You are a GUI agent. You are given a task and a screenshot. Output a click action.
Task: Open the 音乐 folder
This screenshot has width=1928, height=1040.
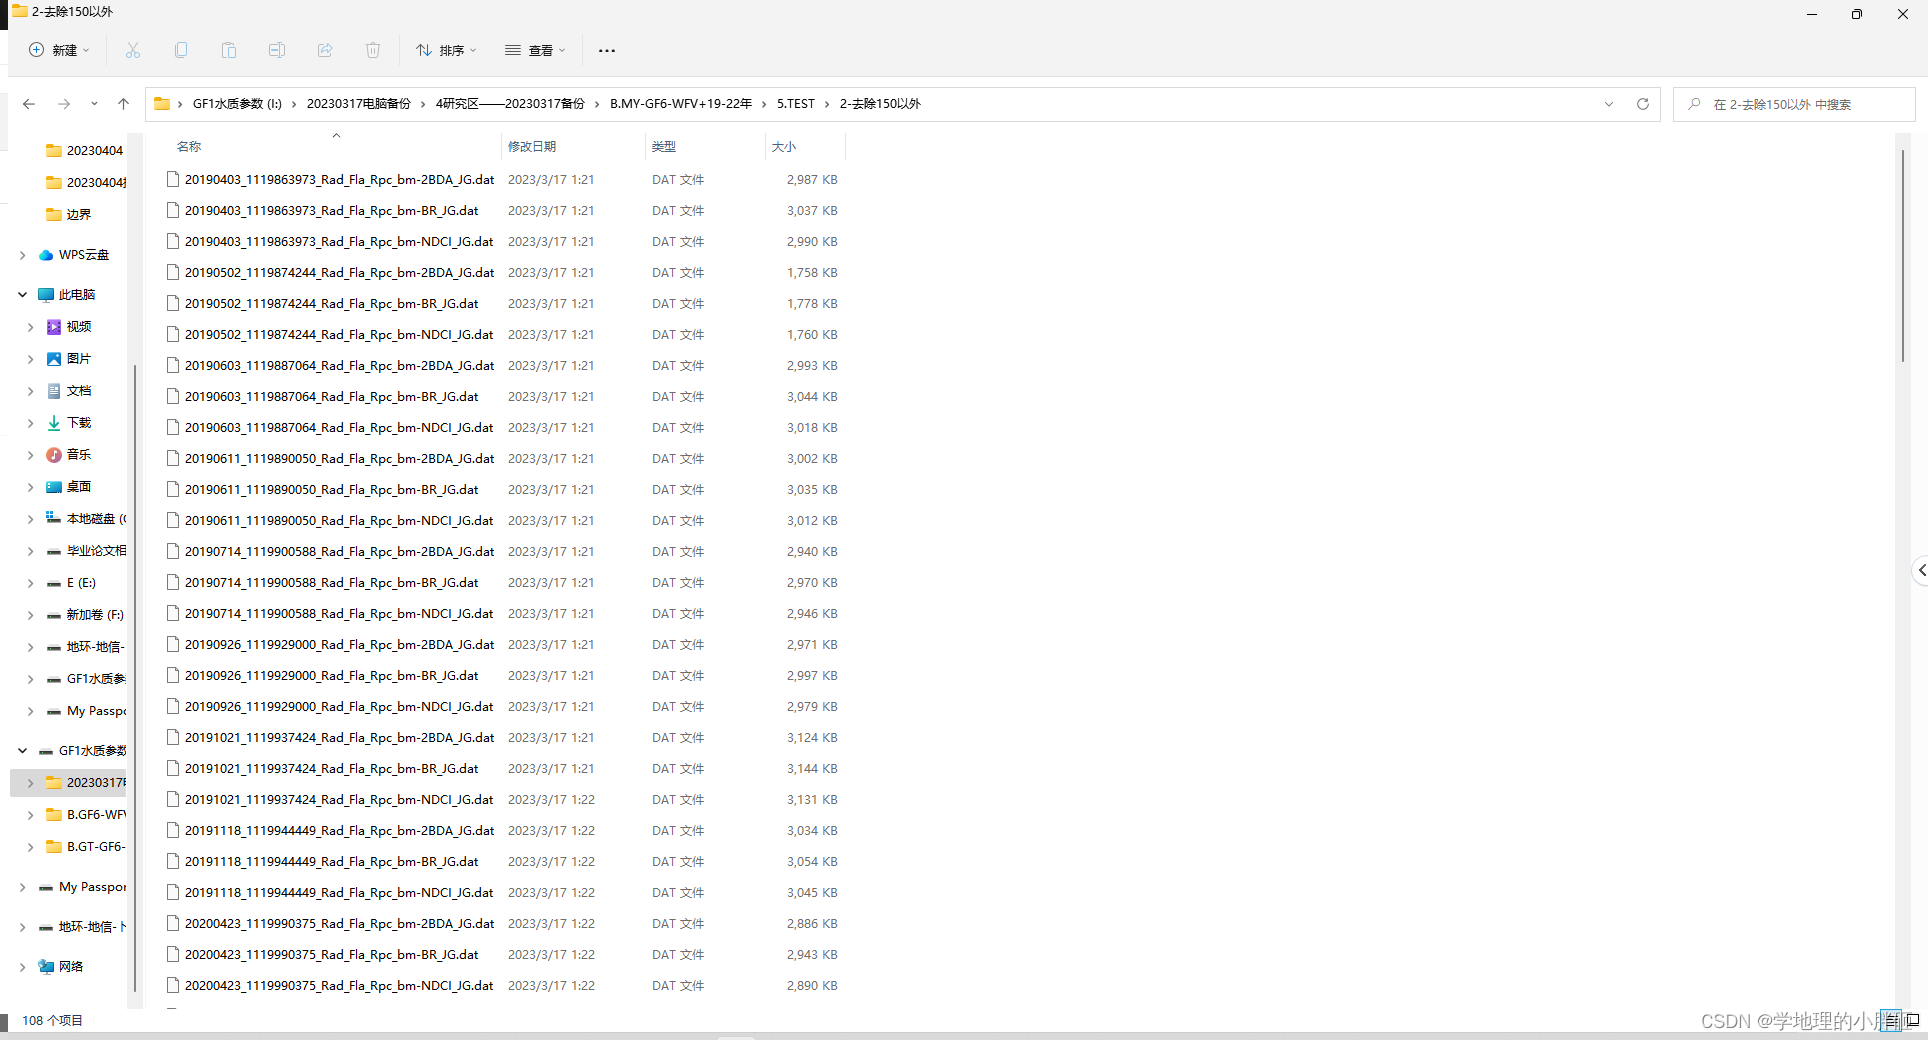pos(78,455)
